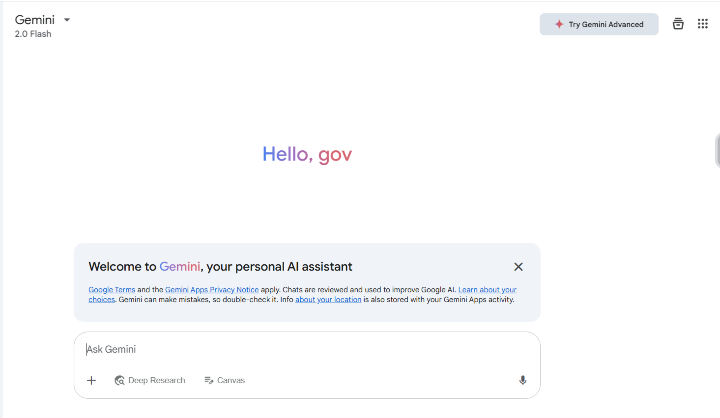720x418 pixels.
Task: Click the sparkle icon on the Gemini Advanced button
Action: pyautogui.click(x=559, y=24)
